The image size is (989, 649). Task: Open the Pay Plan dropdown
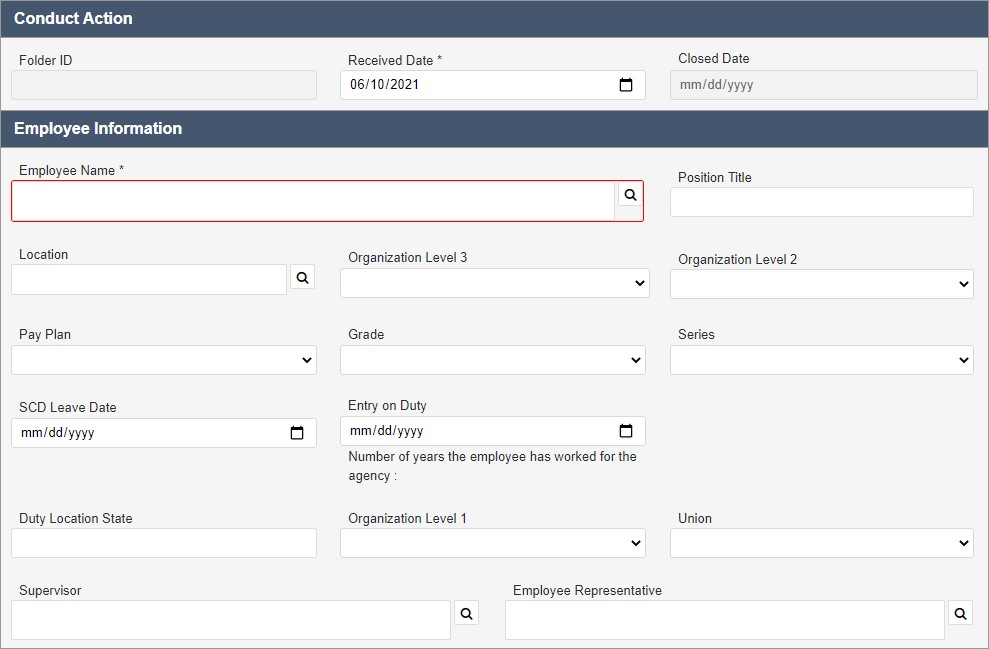pos(164,360)
